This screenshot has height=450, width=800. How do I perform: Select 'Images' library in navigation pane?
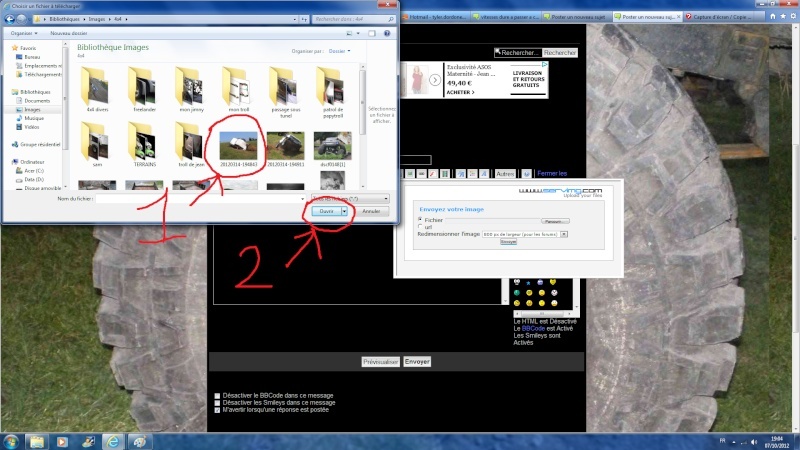coord(32,110)
